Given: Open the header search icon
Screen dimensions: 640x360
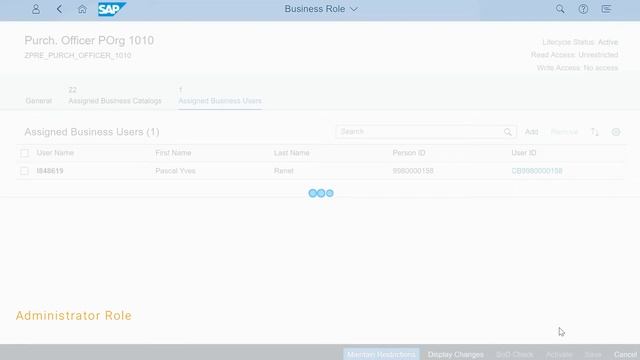Looking at the screenshot, I should coord(560,9).
